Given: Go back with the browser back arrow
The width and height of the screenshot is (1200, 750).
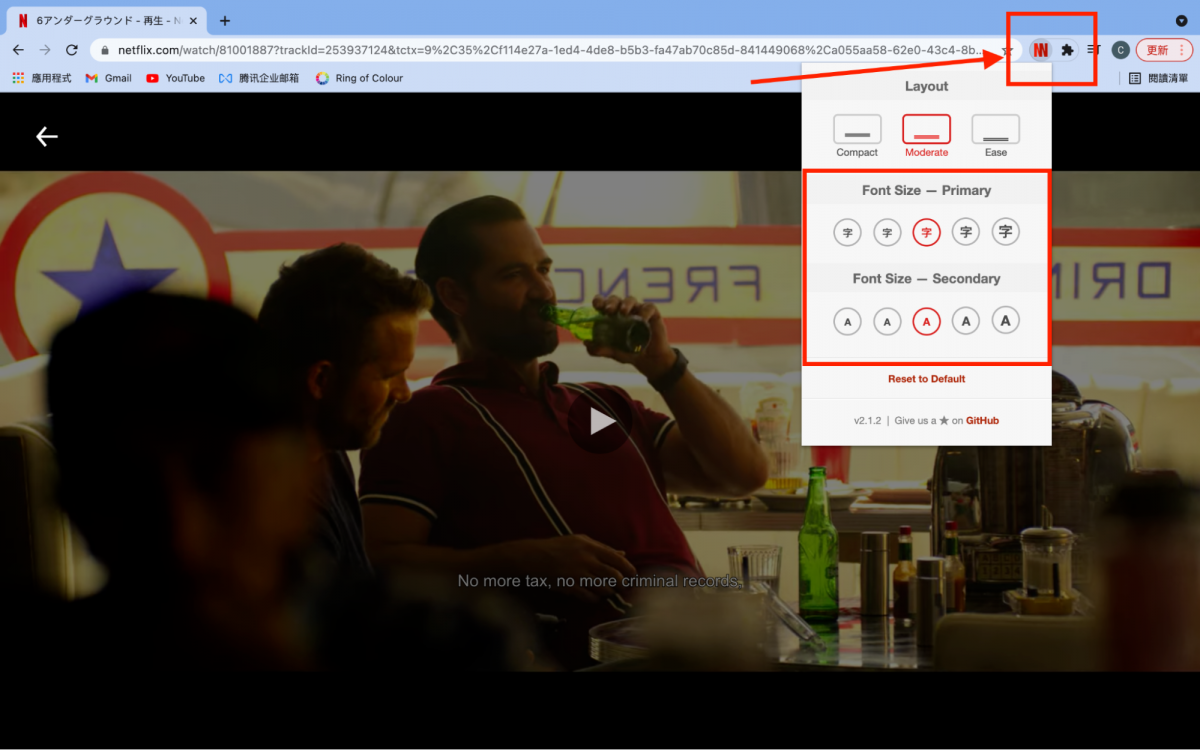Looking at the screenshot, I should [18, 50].
